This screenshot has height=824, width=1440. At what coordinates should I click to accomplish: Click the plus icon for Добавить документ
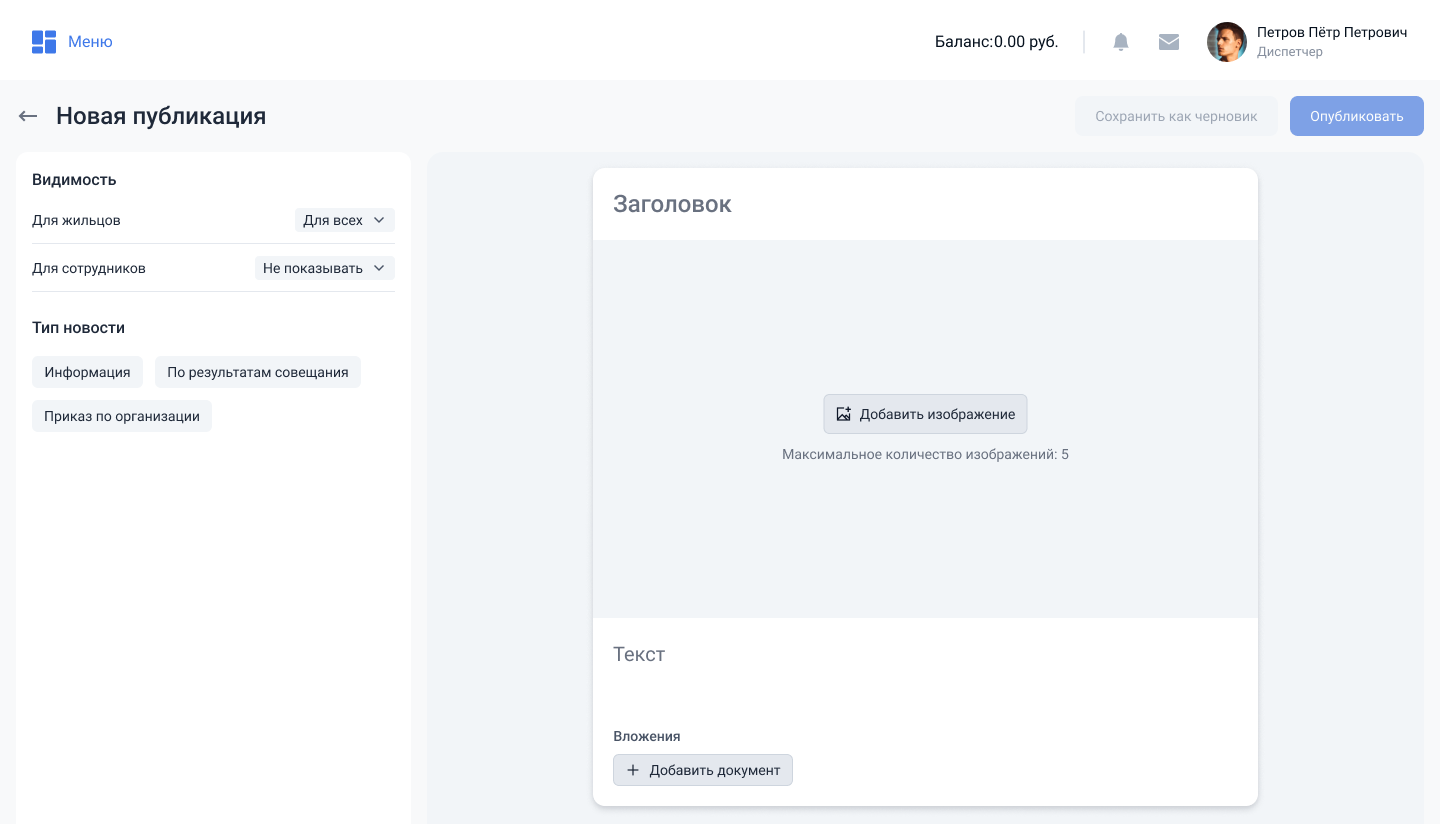tap(632, 770)
